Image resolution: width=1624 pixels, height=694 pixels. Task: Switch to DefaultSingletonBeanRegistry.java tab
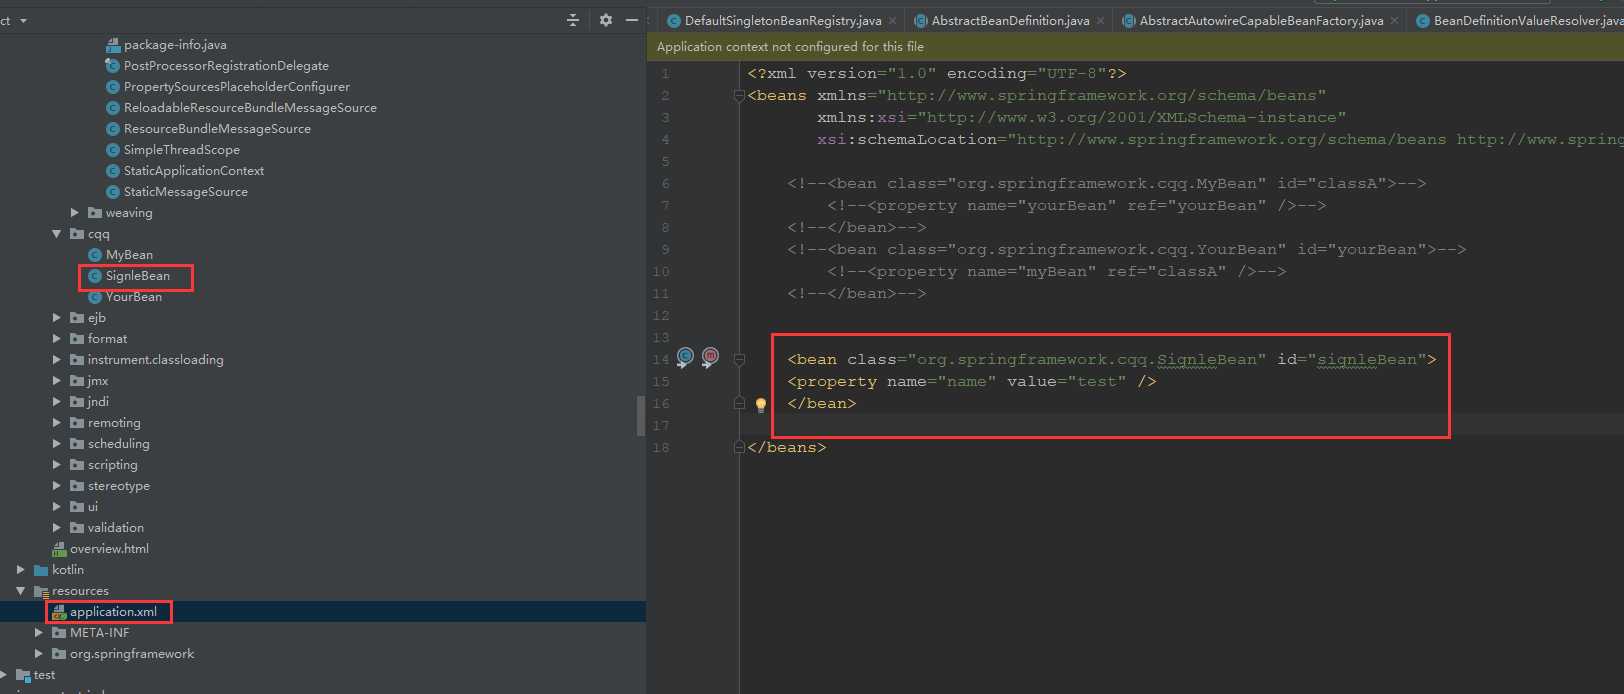click(x=782, y=21)
